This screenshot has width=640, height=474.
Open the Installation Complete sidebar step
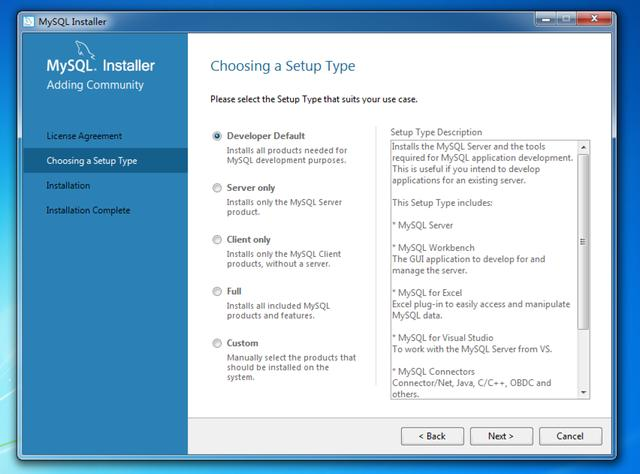pos(88,211)
